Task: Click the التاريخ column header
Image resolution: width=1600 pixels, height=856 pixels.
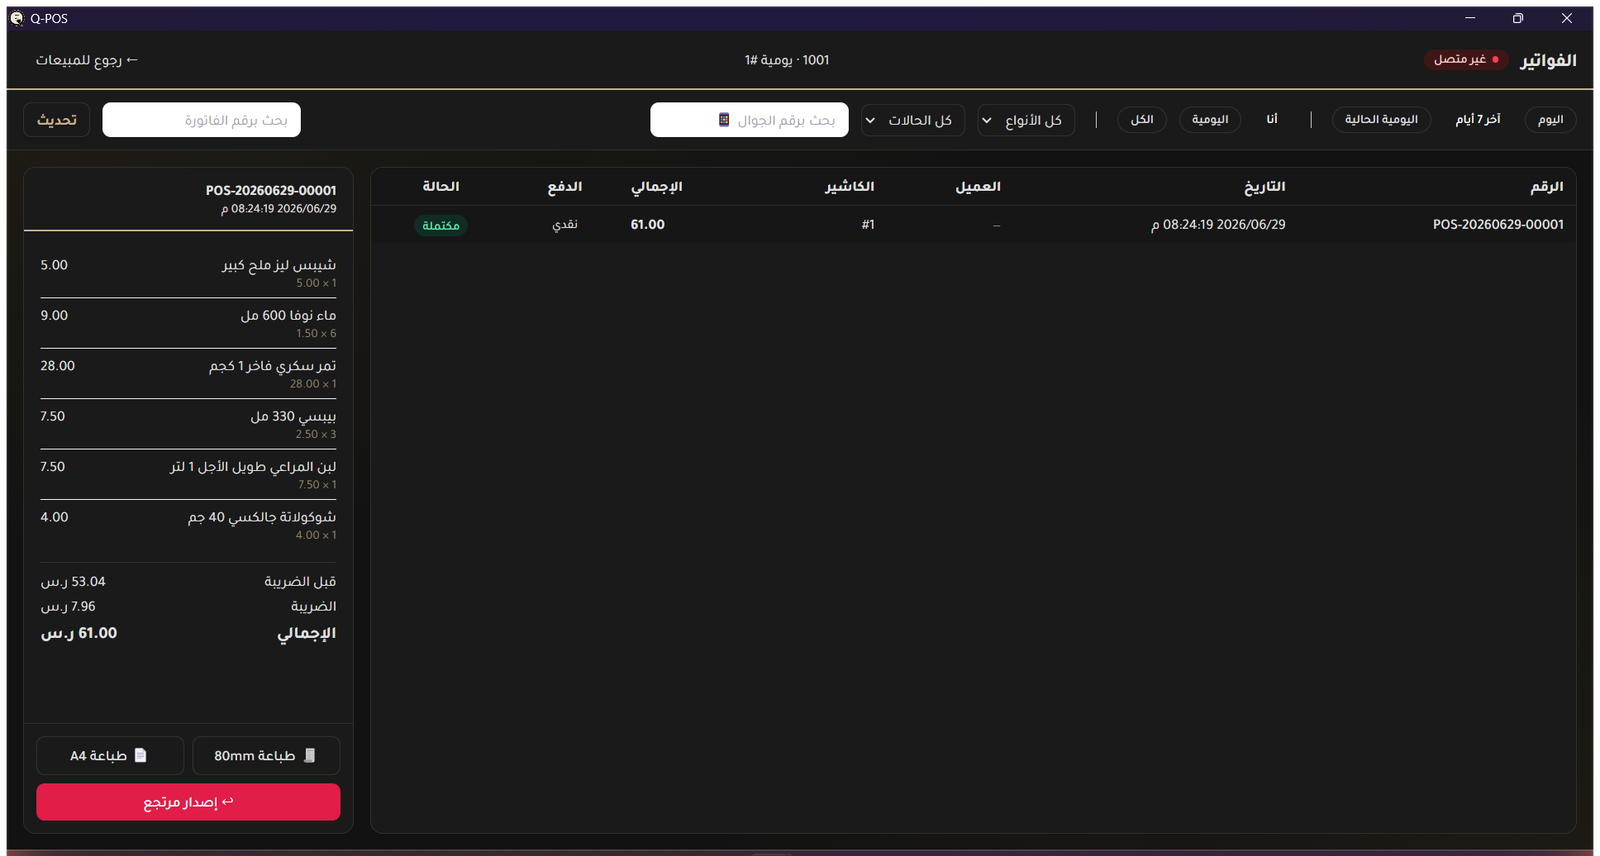Action: click(1264, 187)
